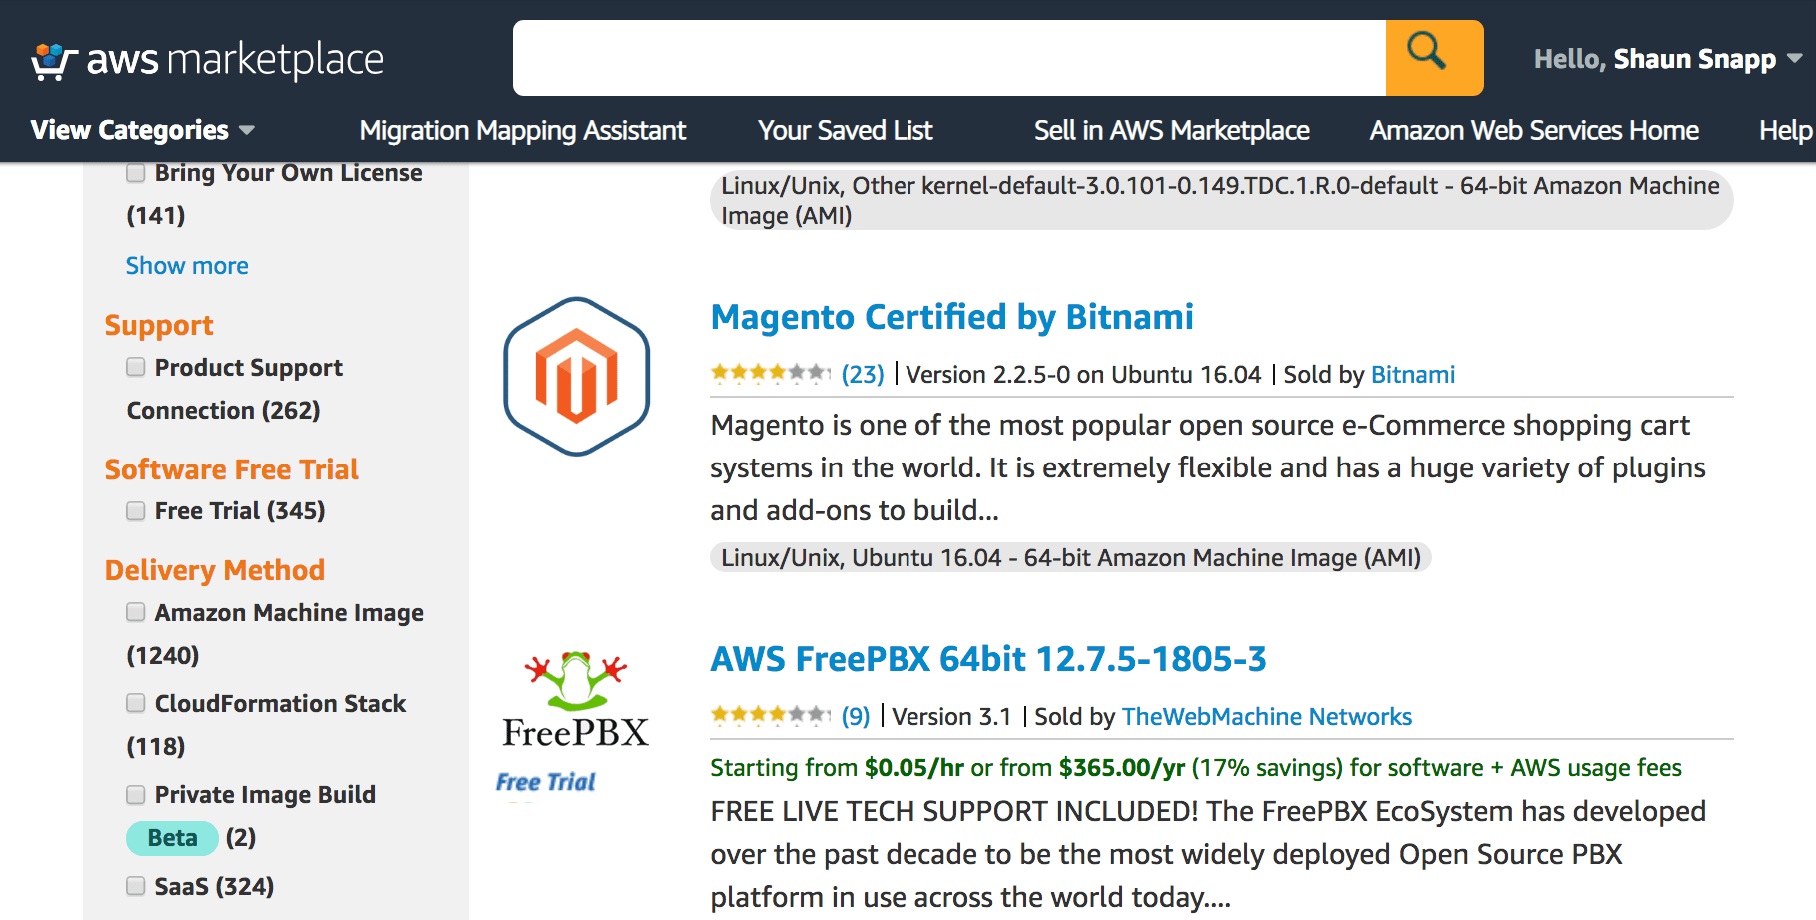Open the Bitnami seller page

(x=1413, y=374)
